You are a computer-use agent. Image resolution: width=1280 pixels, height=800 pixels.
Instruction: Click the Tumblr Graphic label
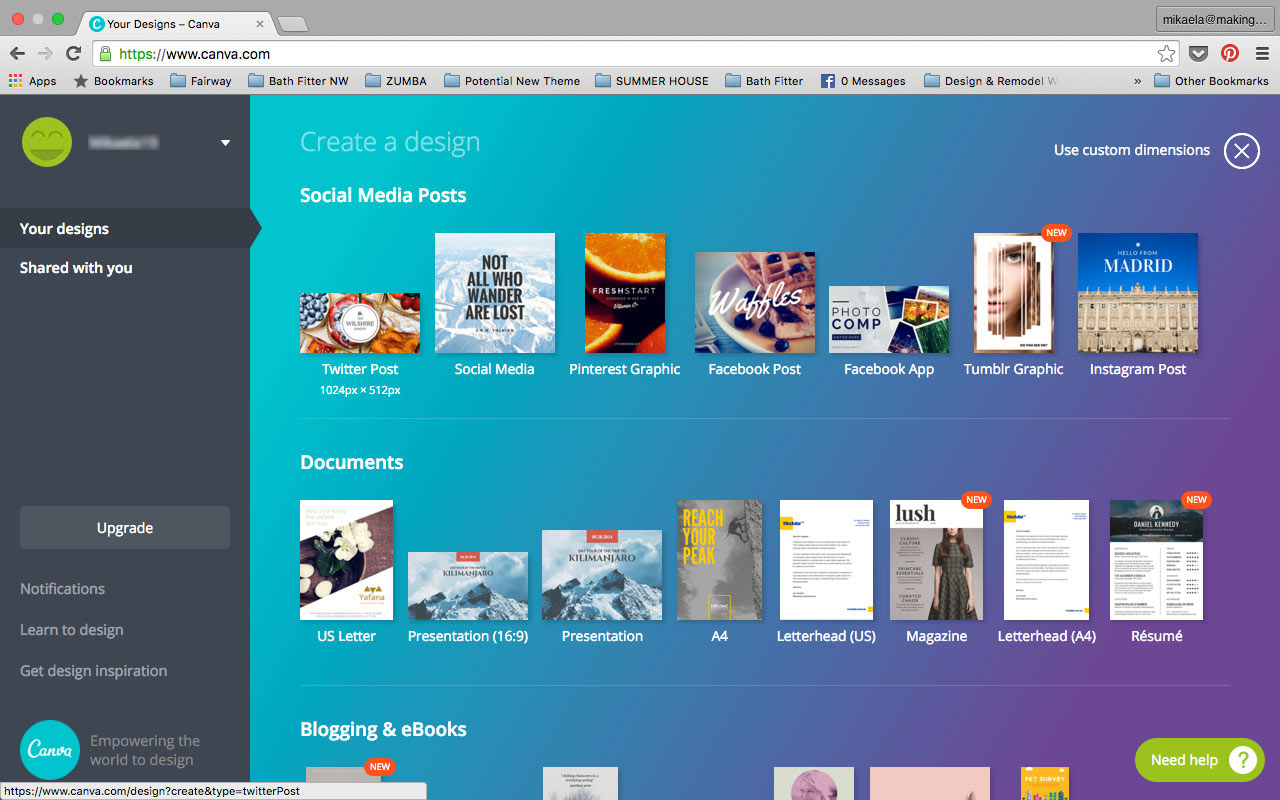(1014, 369)
